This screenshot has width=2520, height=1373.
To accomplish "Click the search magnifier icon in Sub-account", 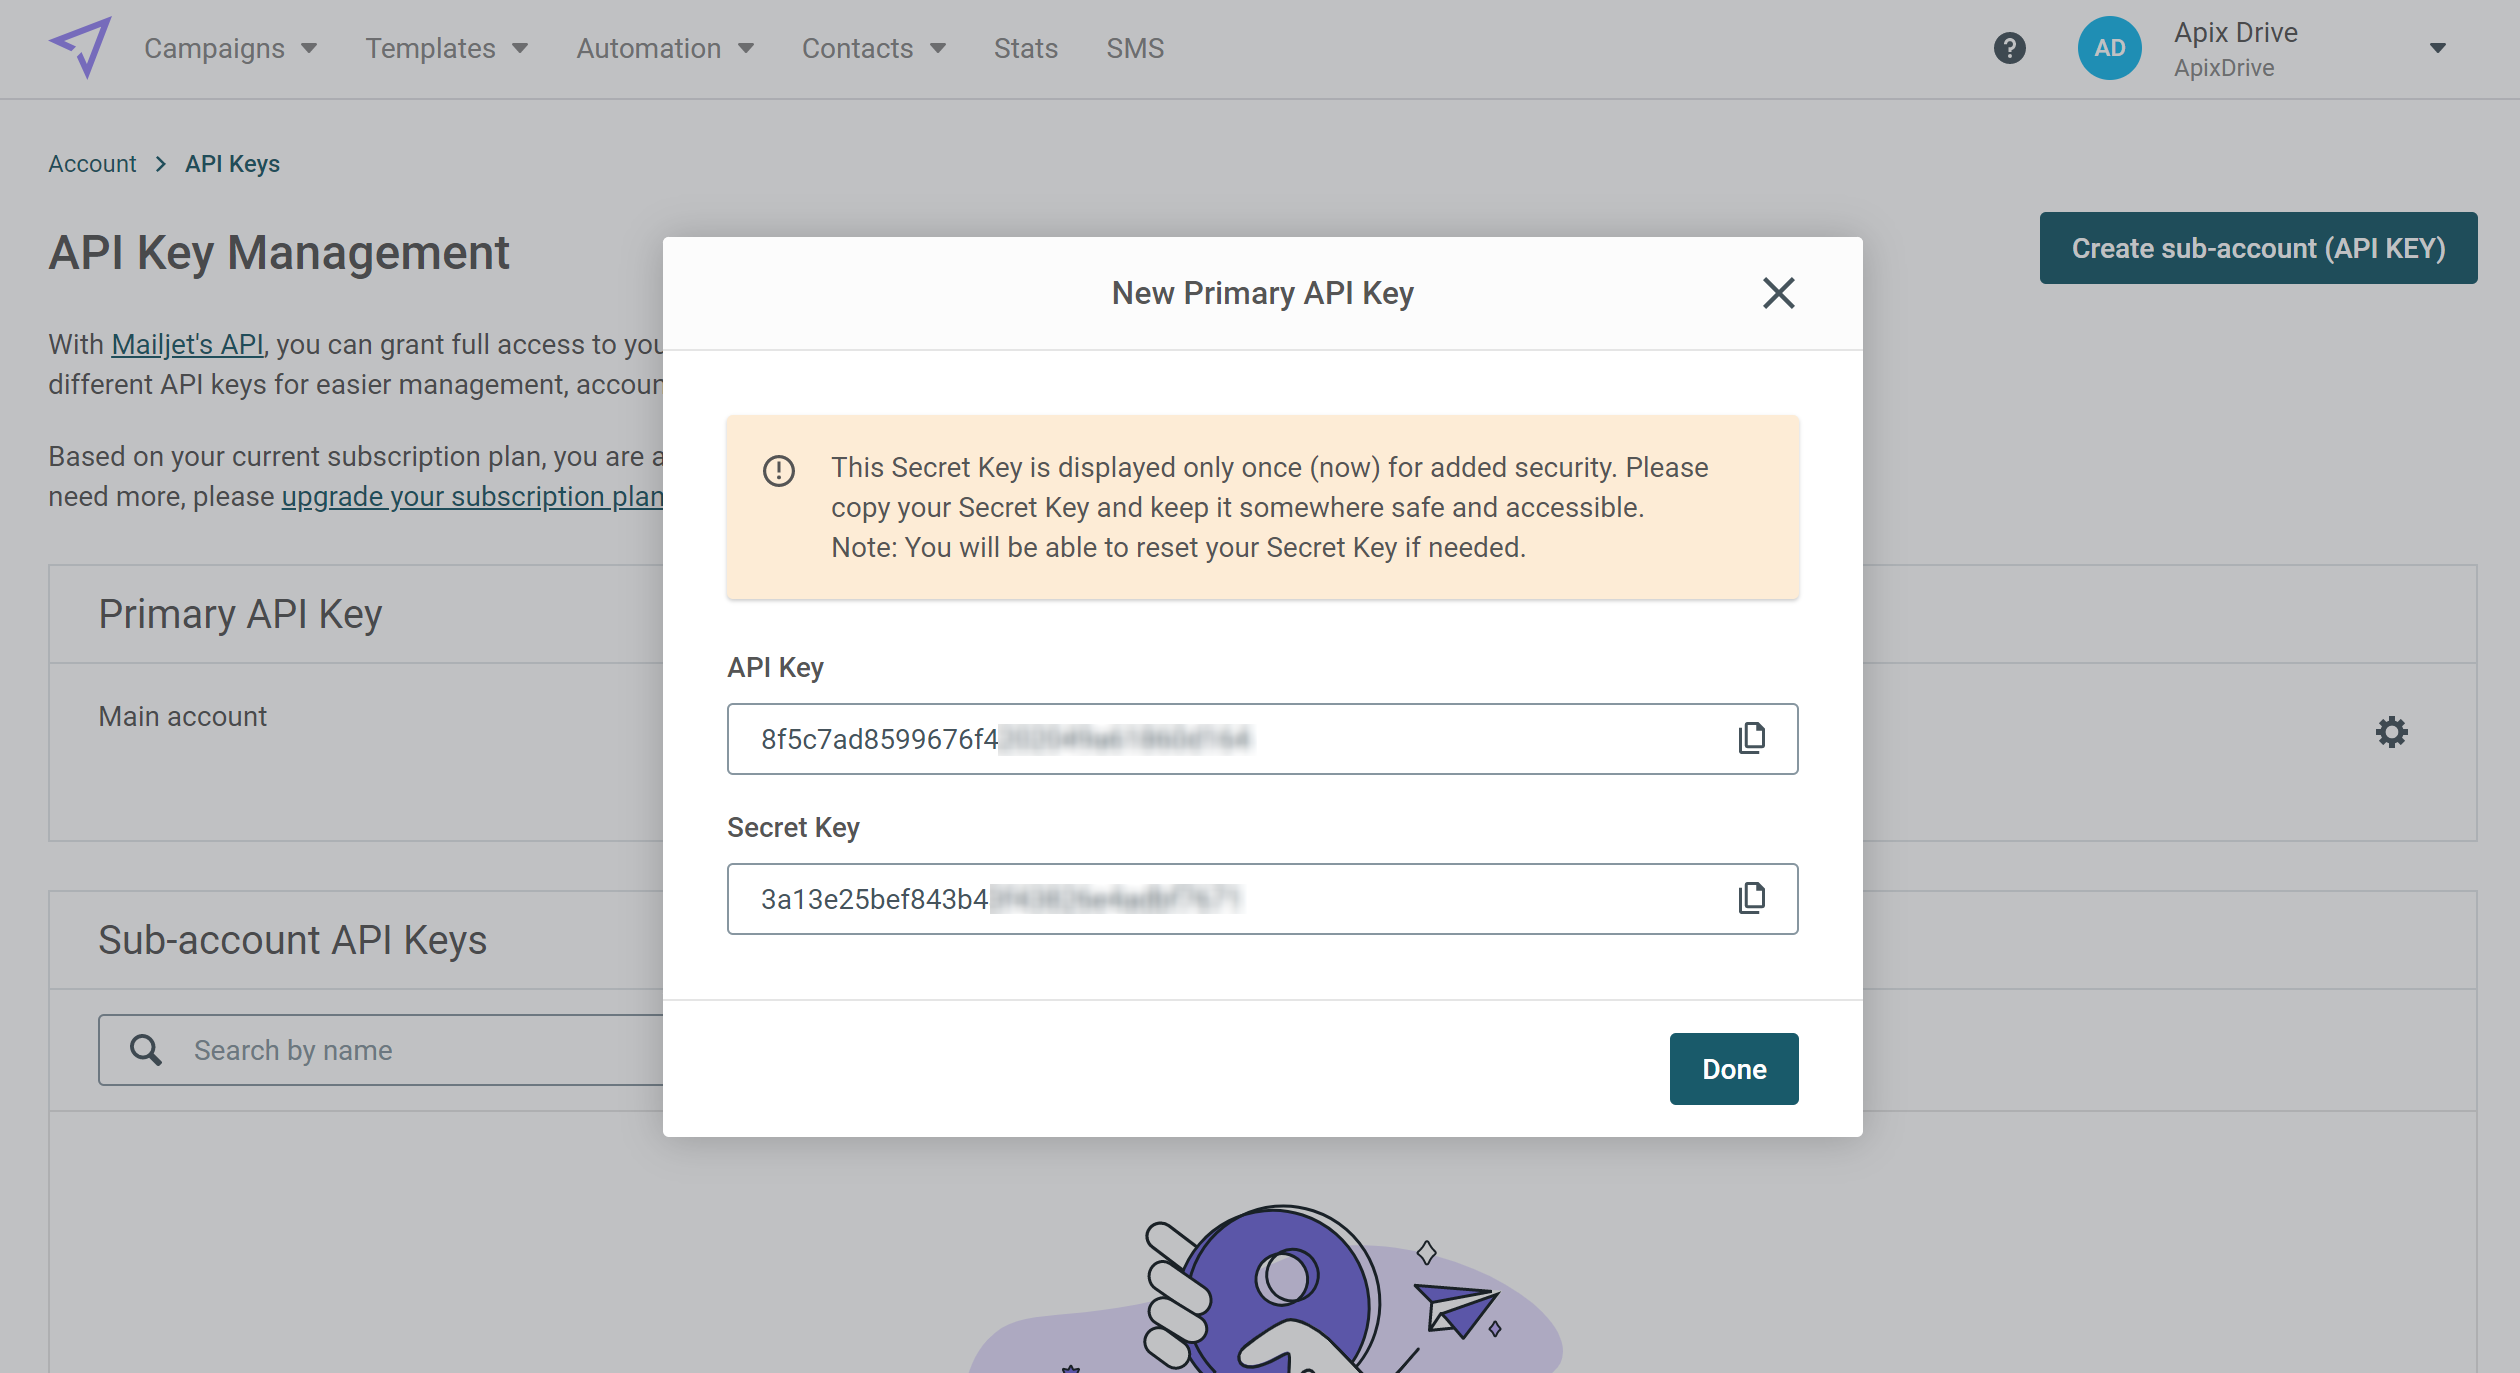I will pos(147,1050).
